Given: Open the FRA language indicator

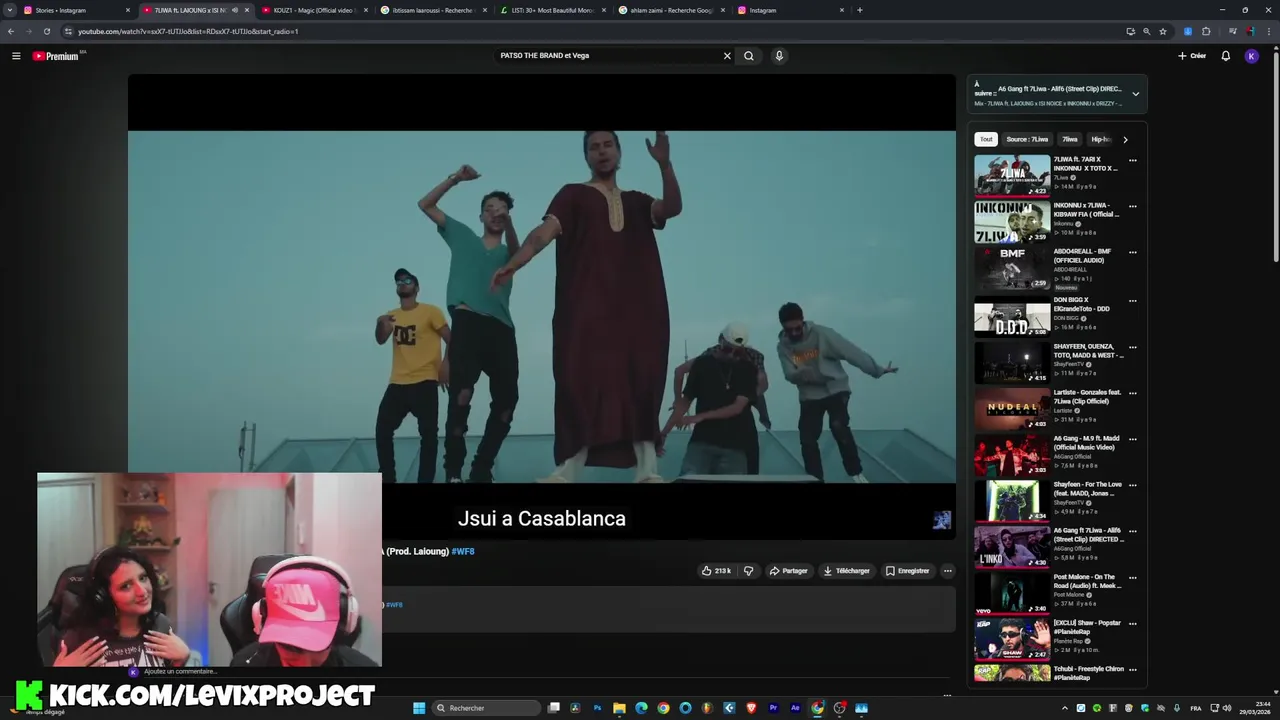Looking at the screenshot, I should coord(1195,708).
